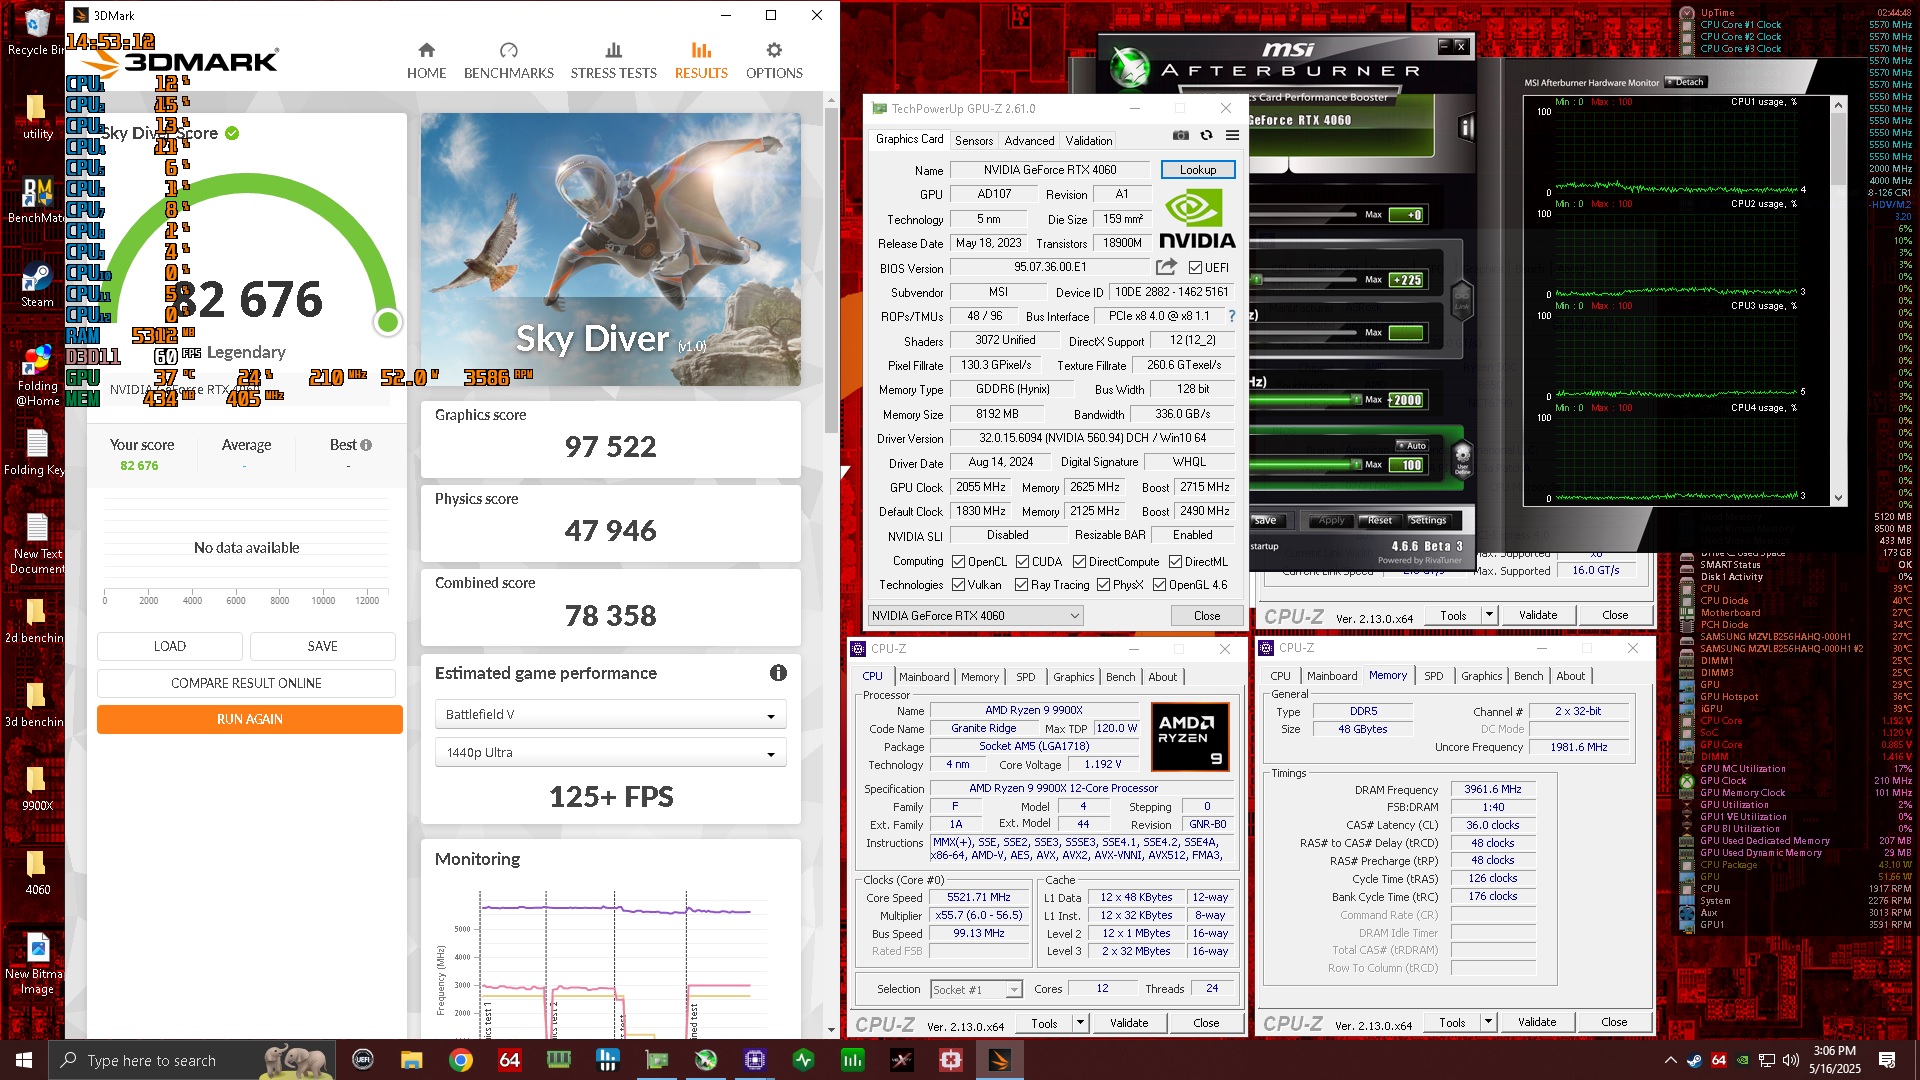Screen dimensions: 1920x1080
Task: Open the Estimated game performance info icon
Action: 778,673
